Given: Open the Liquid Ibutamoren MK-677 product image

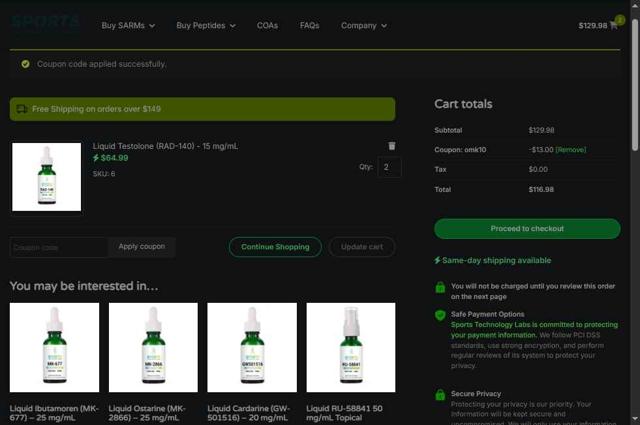Looking at the screenshot, I should 54,347.
